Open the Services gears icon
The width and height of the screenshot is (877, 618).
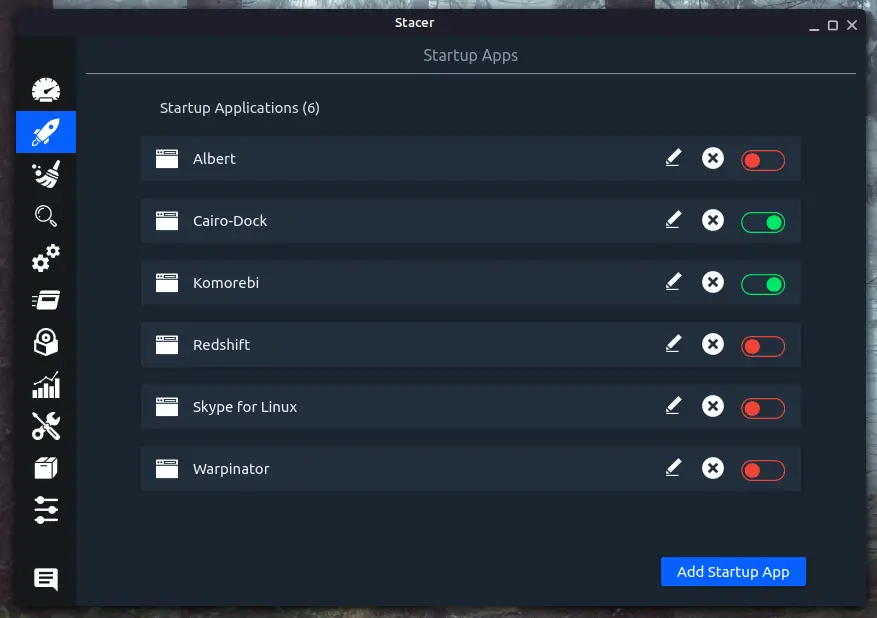(x=46, y=258)
